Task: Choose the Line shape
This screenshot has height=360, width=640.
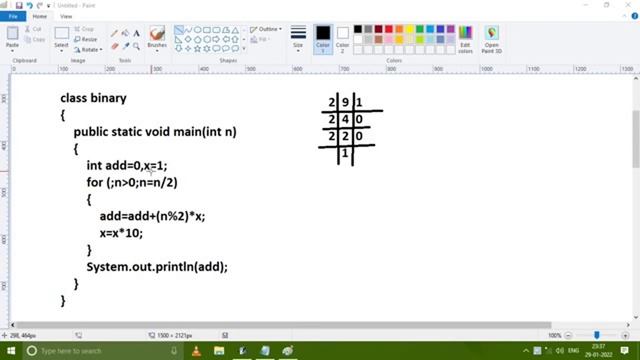Action: pos(179,30)
